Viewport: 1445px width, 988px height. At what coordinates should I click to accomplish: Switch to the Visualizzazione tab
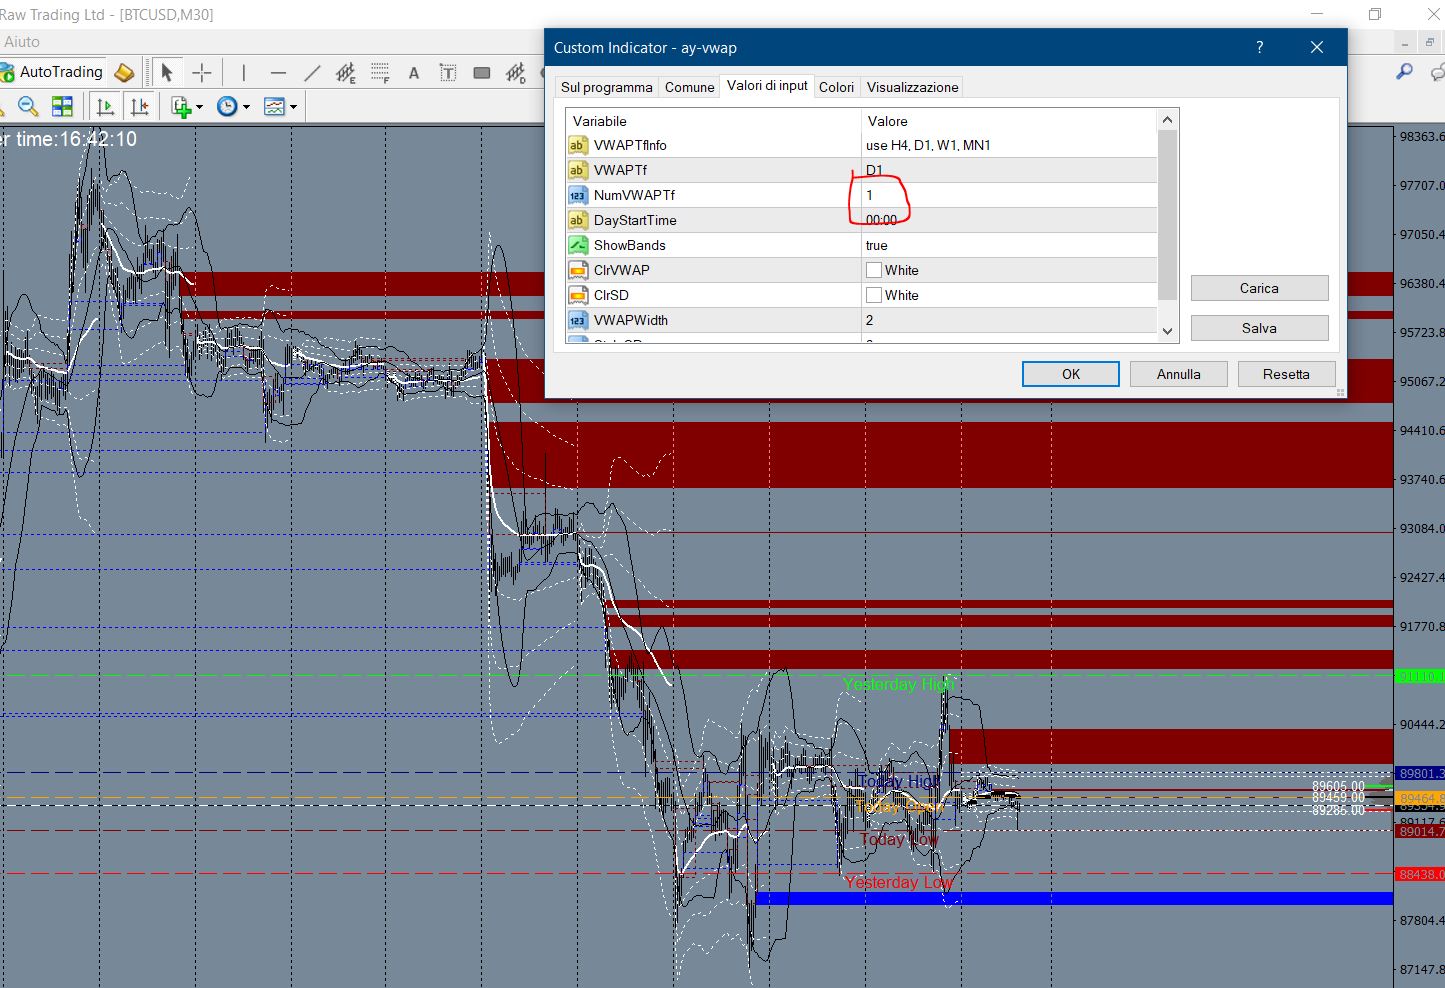(912, 87)
